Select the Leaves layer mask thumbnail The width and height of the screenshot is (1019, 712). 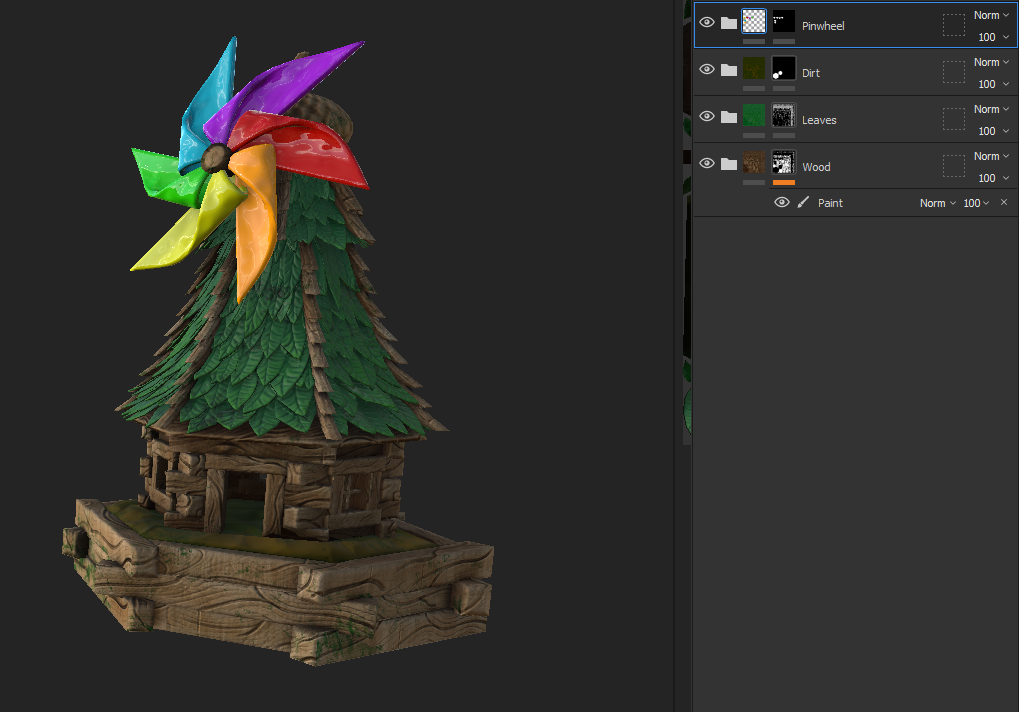[x=784, y=115]
